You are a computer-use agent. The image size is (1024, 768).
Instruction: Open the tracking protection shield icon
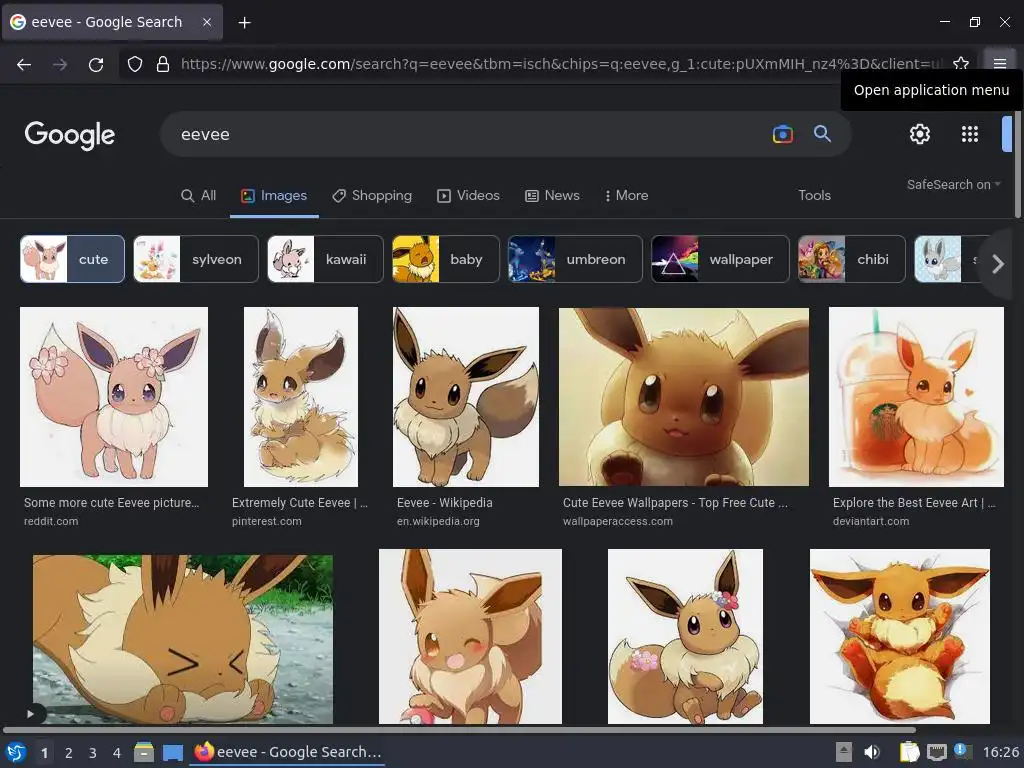pos(135,64)
